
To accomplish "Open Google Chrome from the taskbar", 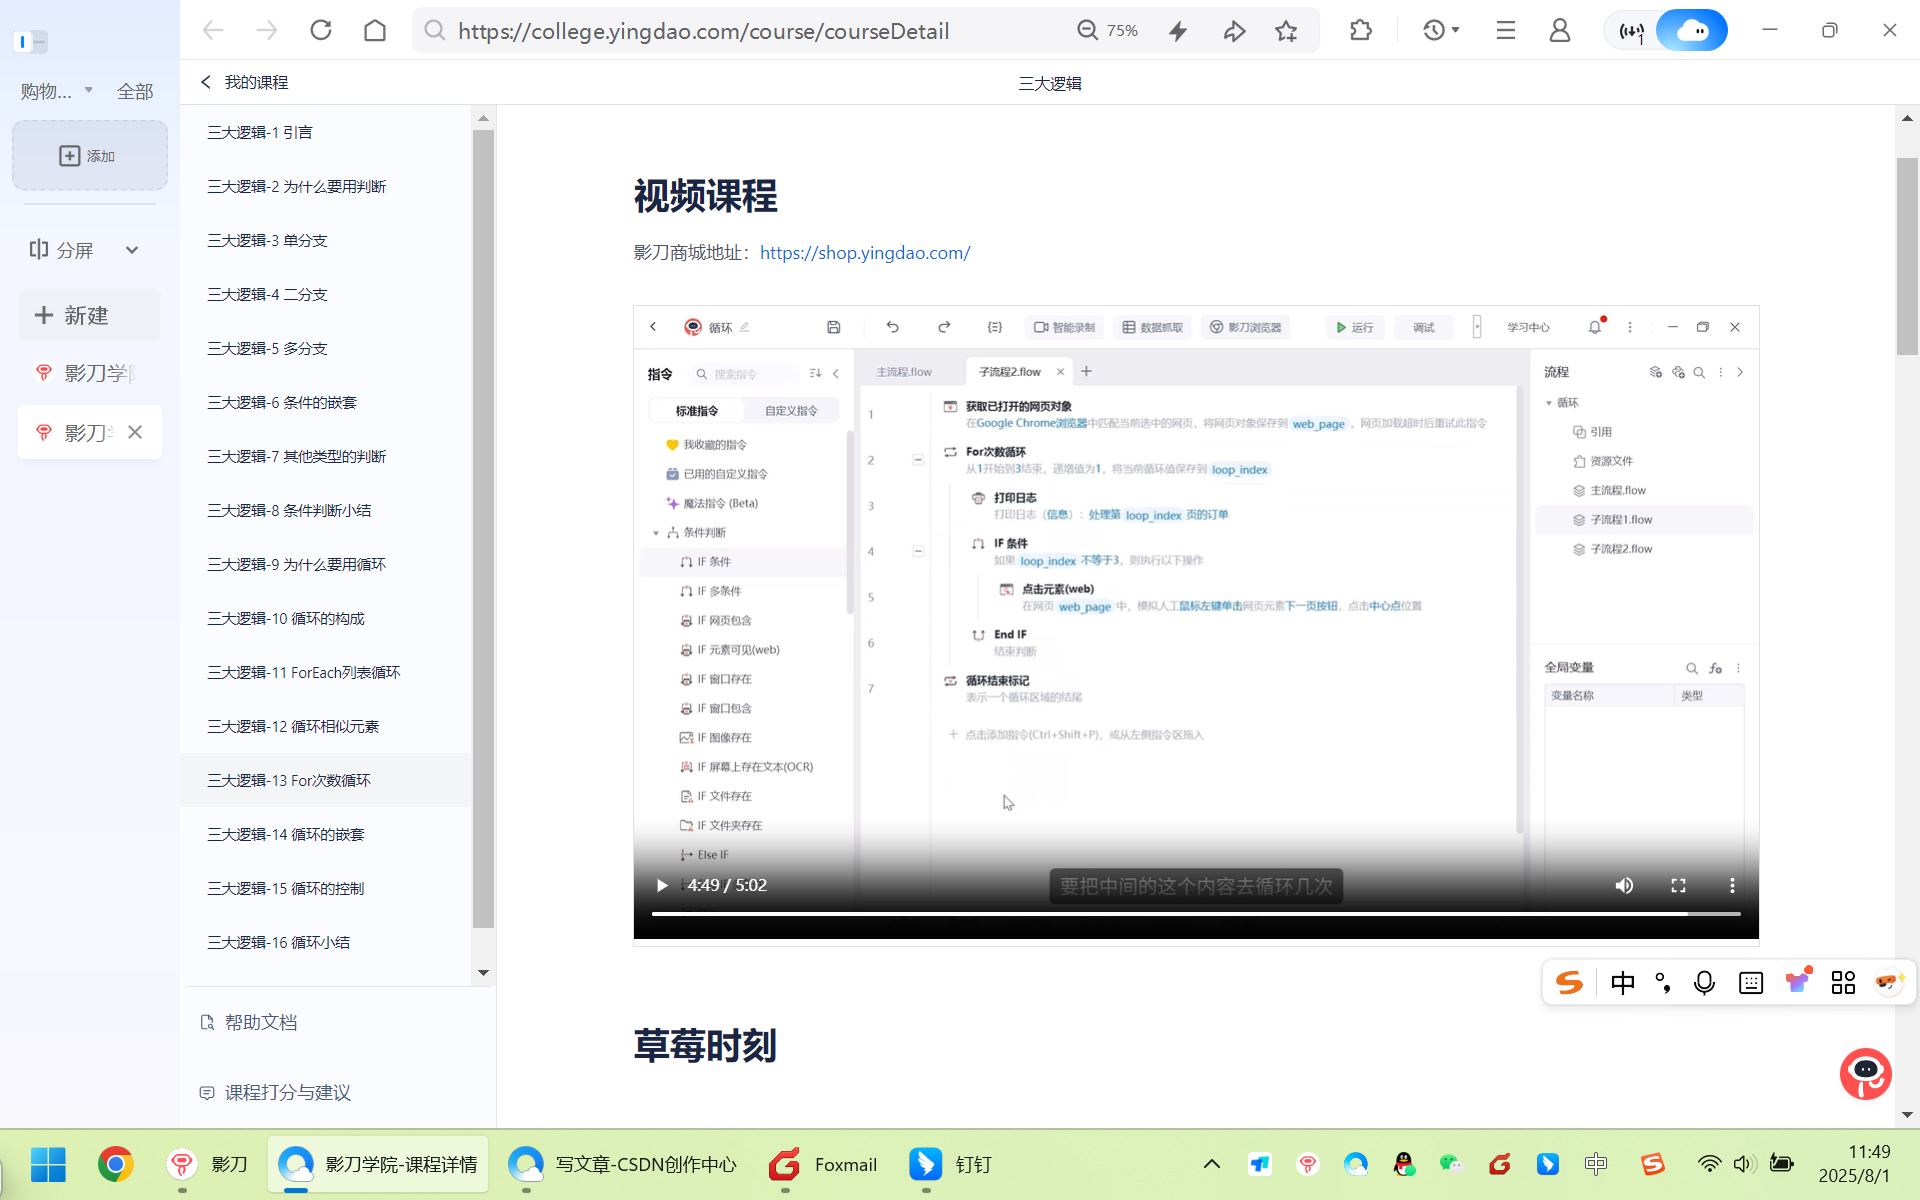I will [x=116, y=1164].
